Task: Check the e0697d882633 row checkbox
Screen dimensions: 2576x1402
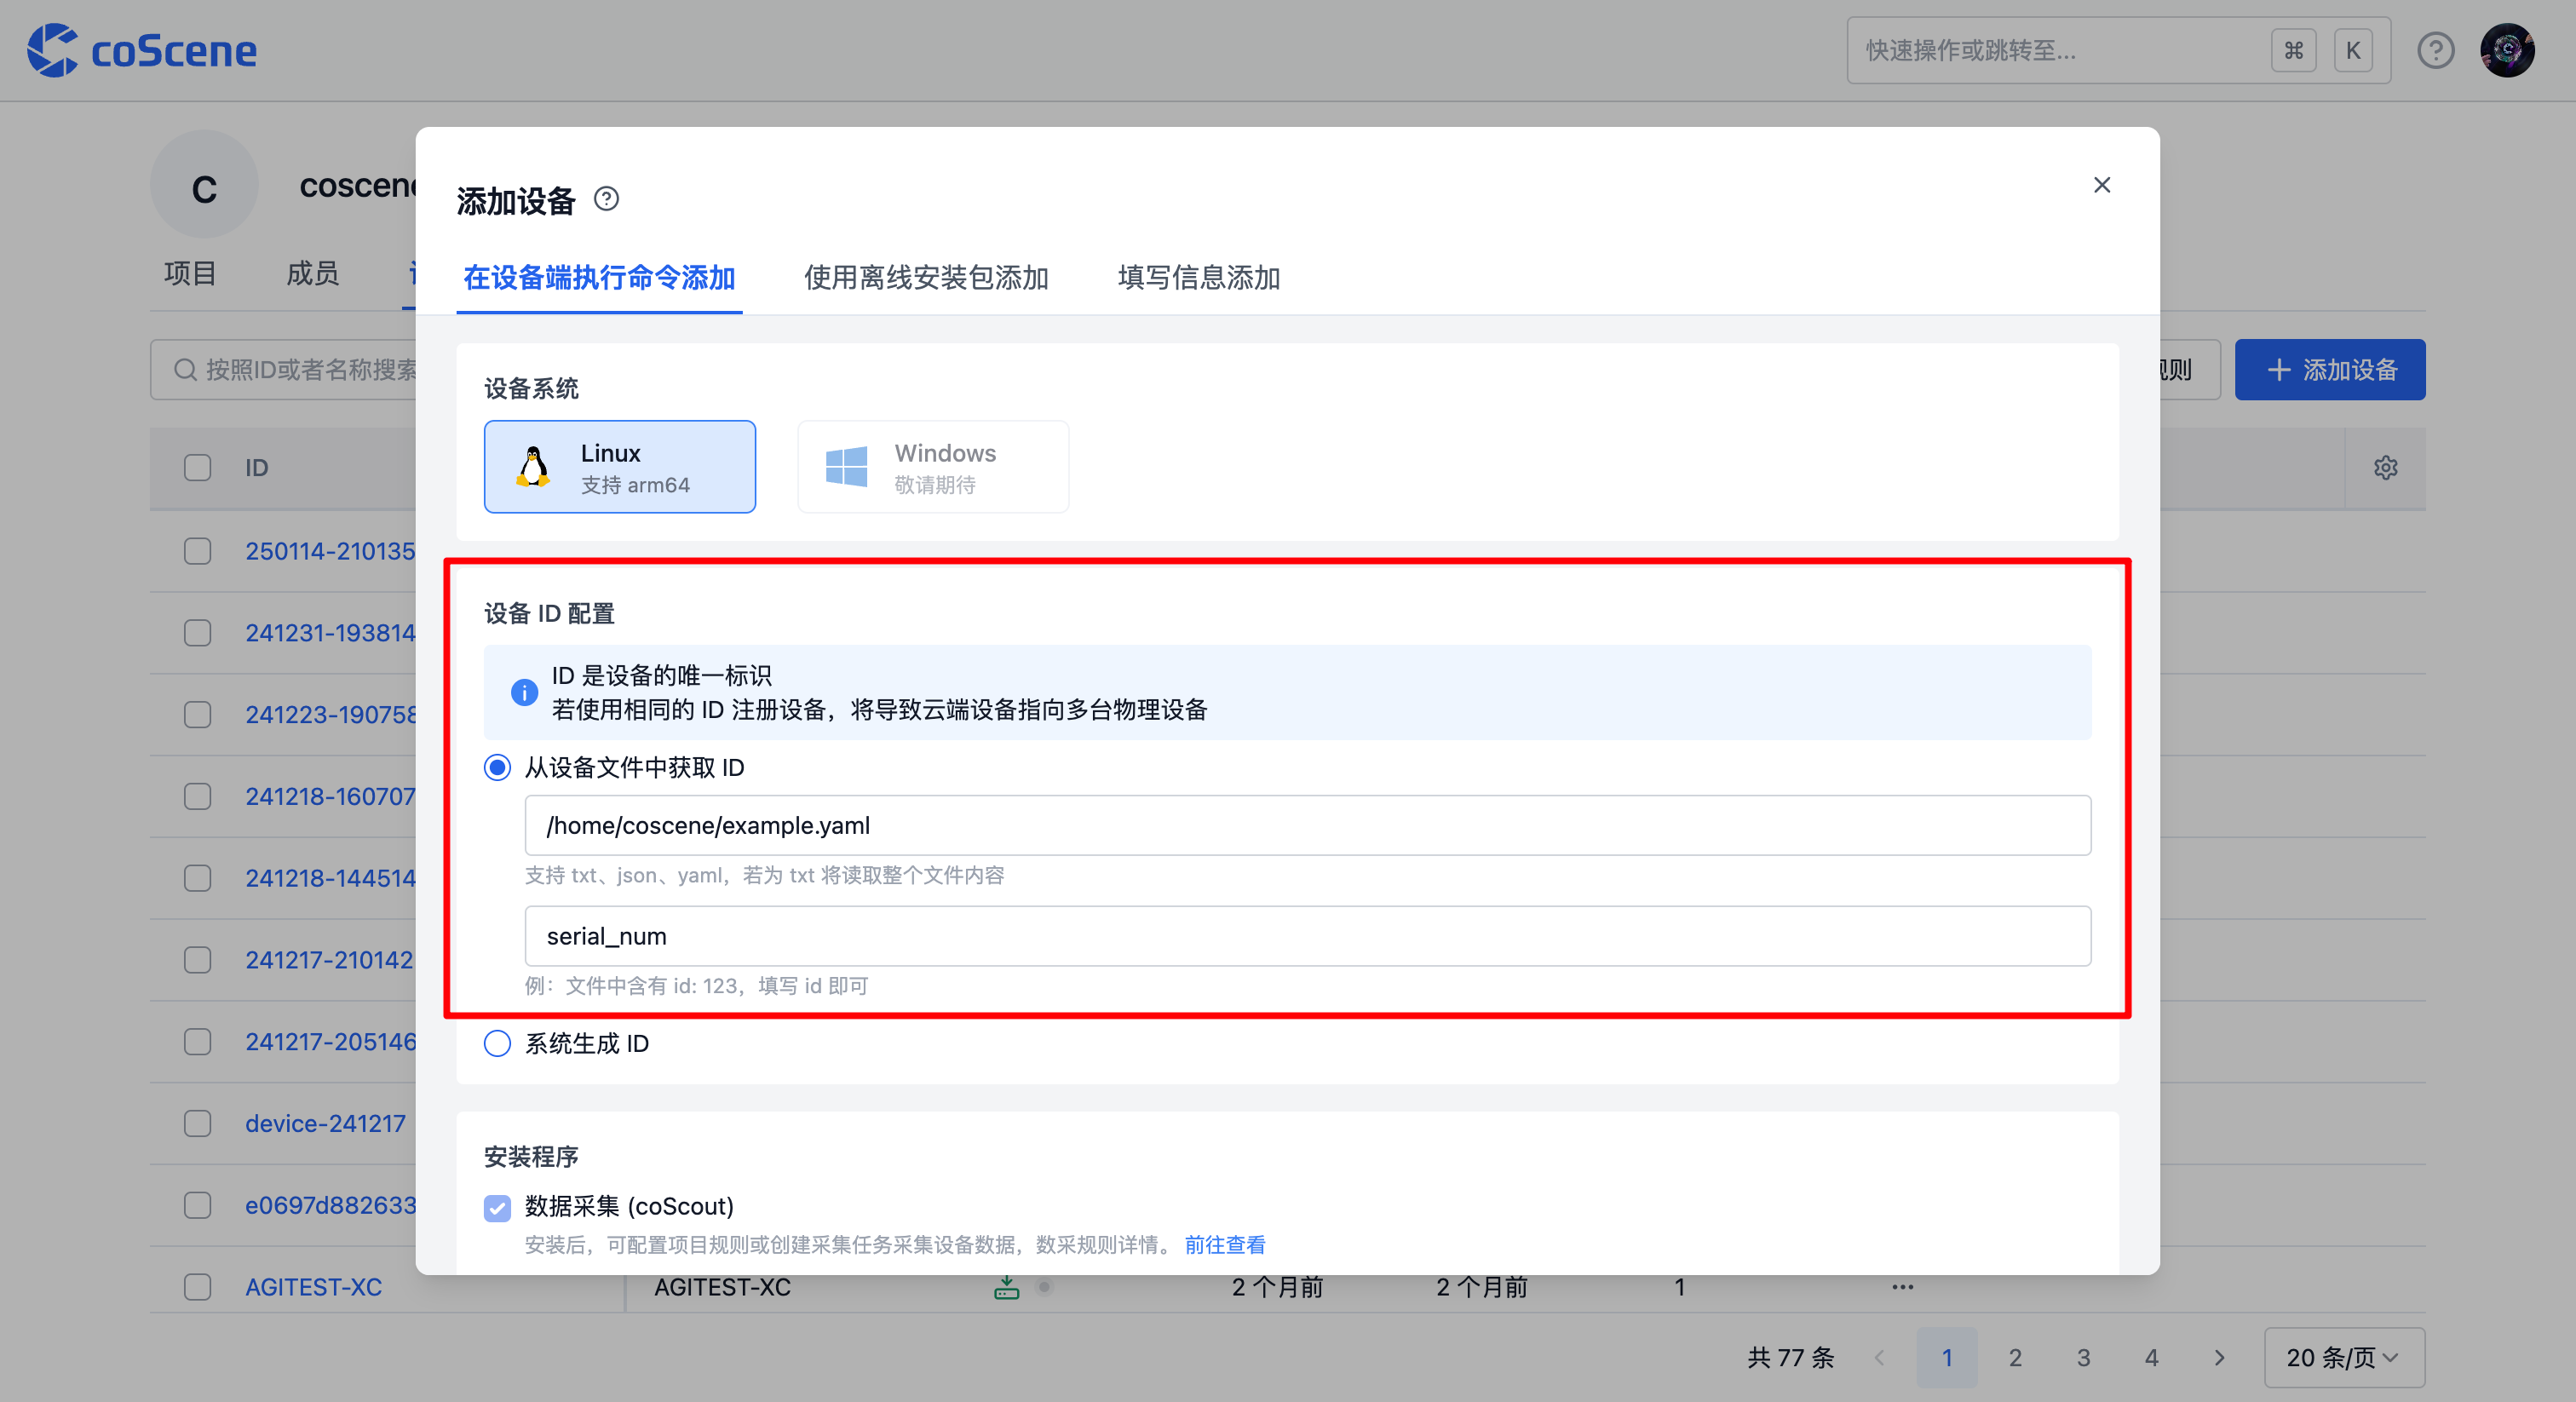Action: (x=198, y=1205)
